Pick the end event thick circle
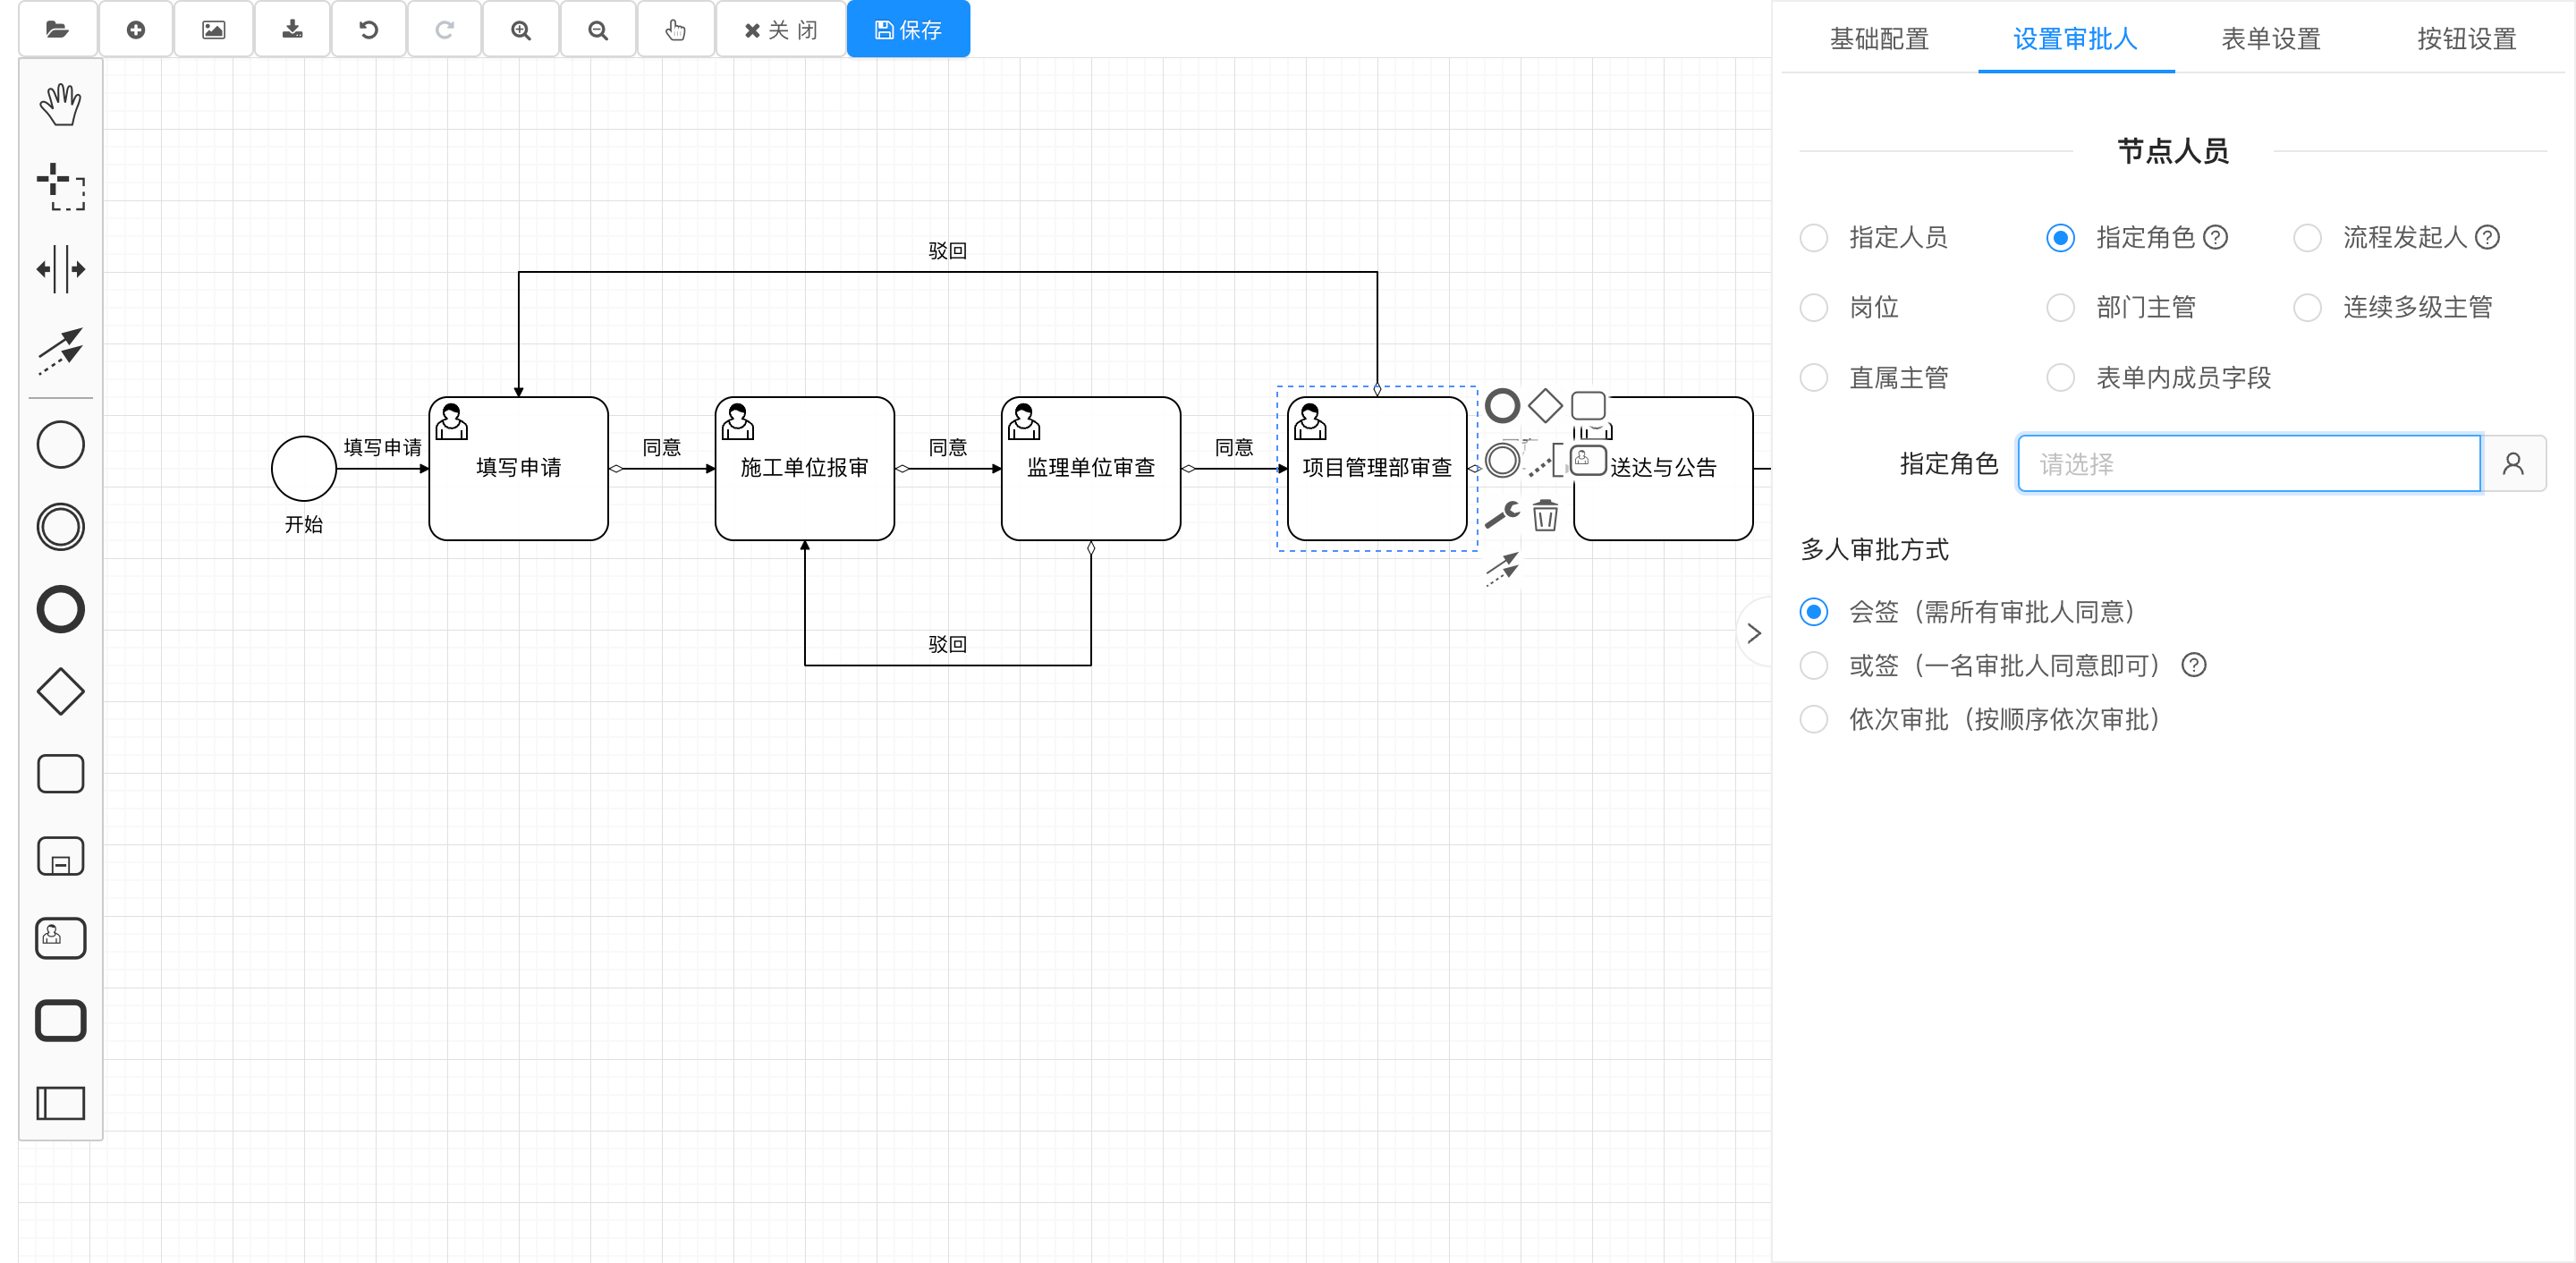The width and height of the screenshot is (2576, 1263). 60,609
